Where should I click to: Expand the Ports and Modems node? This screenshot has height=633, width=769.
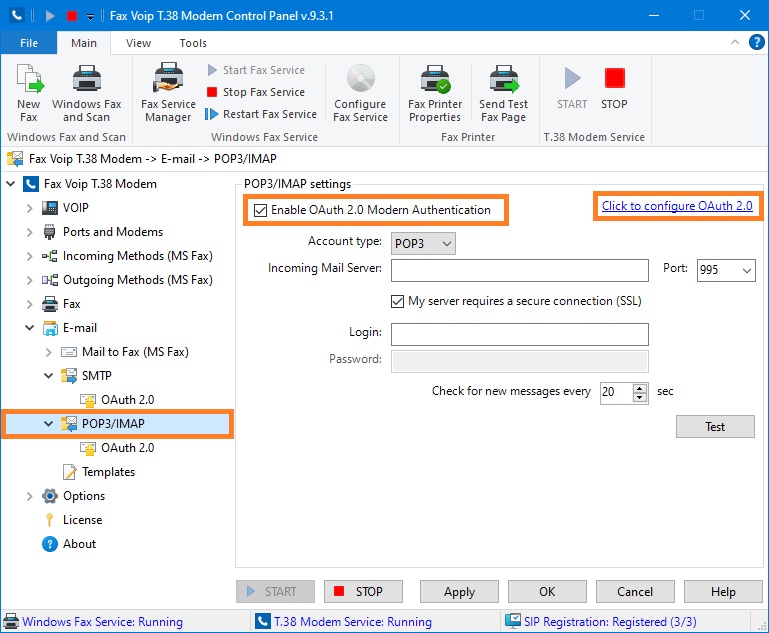tap(29, 232)
